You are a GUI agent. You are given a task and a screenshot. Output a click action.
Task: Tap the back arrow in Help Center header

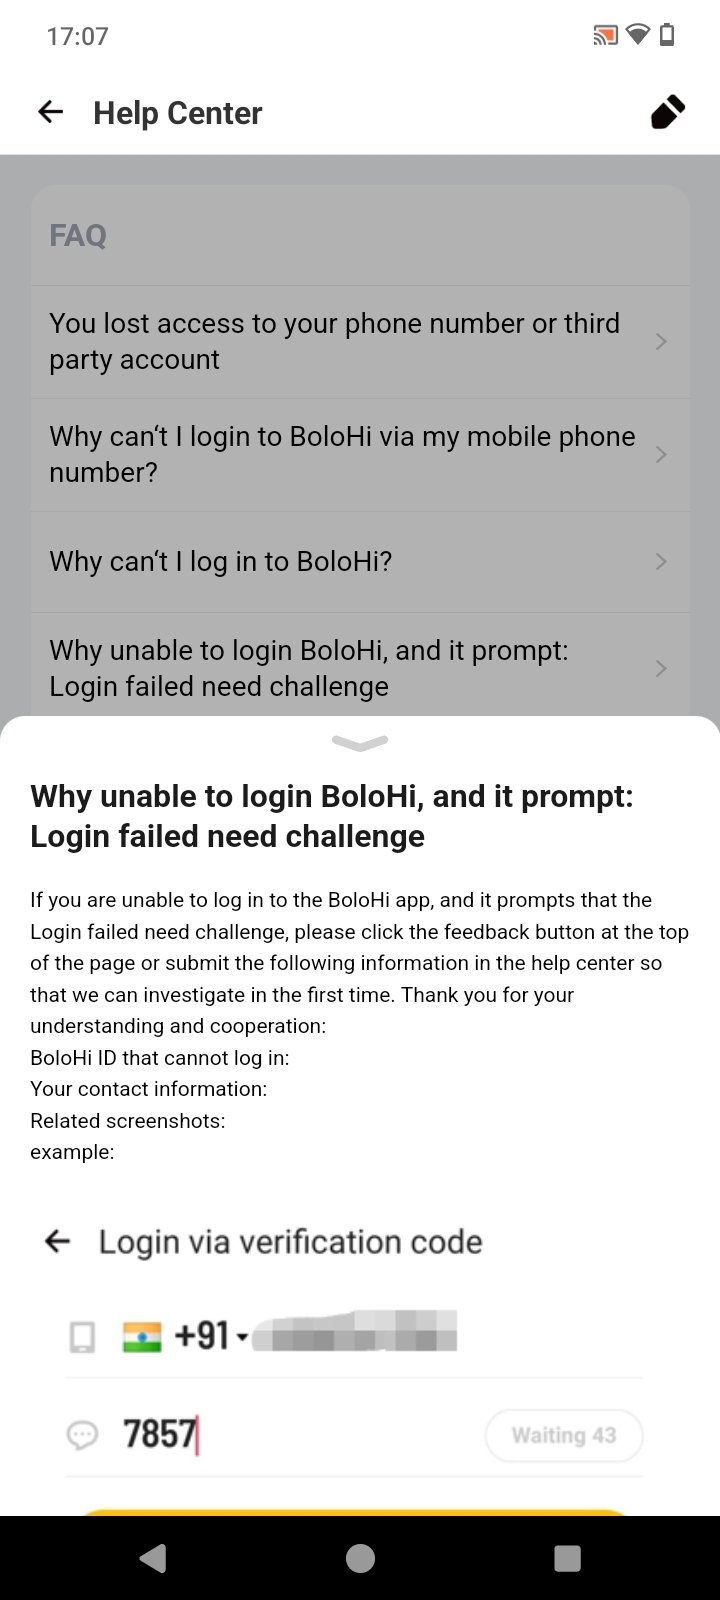[x=50, y=112]
